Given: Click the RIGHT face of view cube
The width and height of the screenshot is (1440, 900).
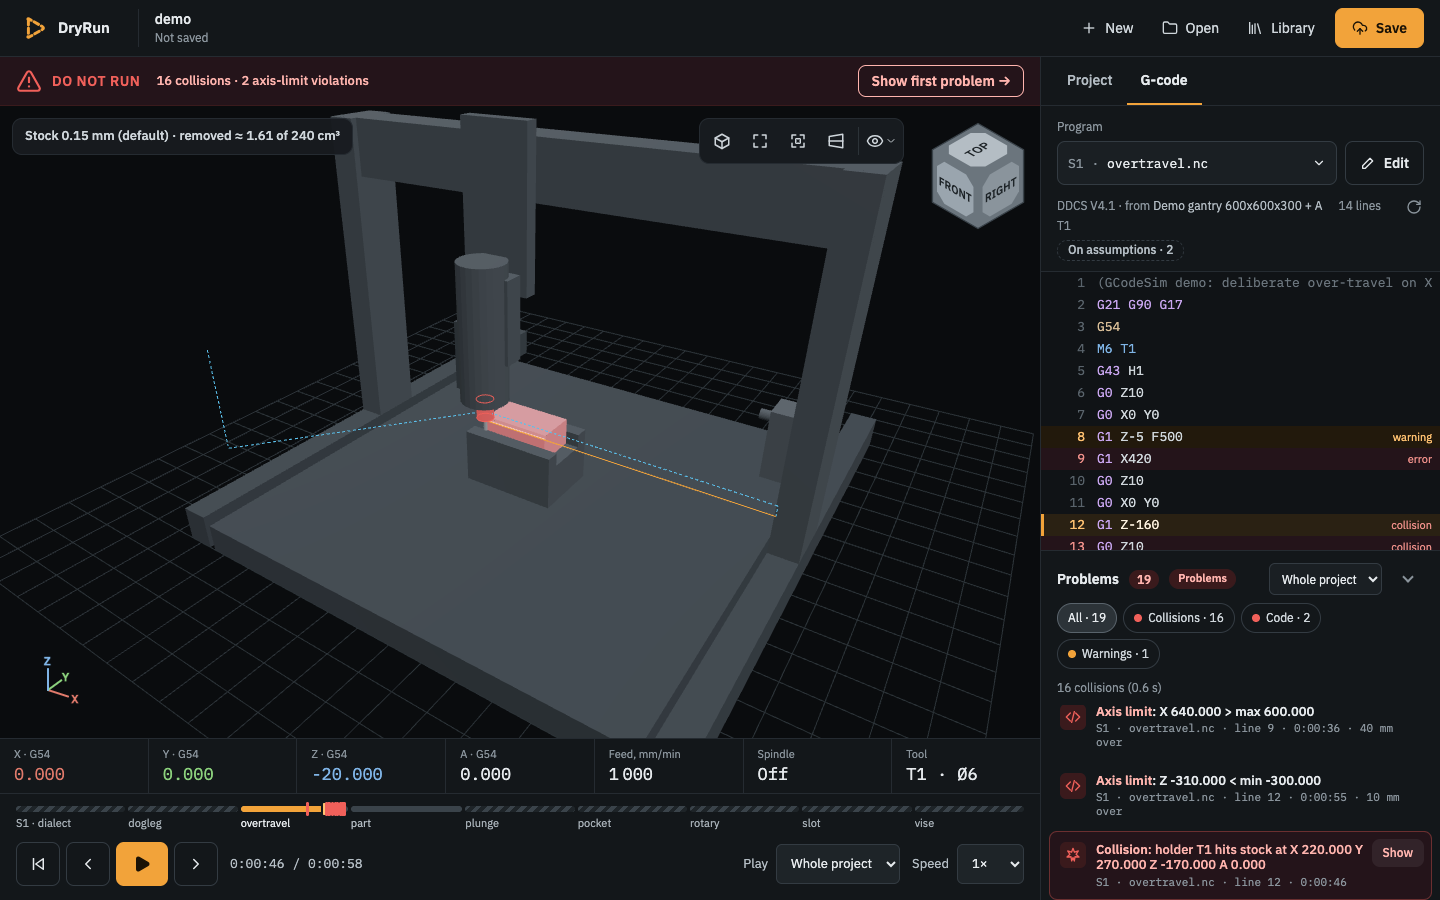Looking at the screenshot, I should [1001, 189].
